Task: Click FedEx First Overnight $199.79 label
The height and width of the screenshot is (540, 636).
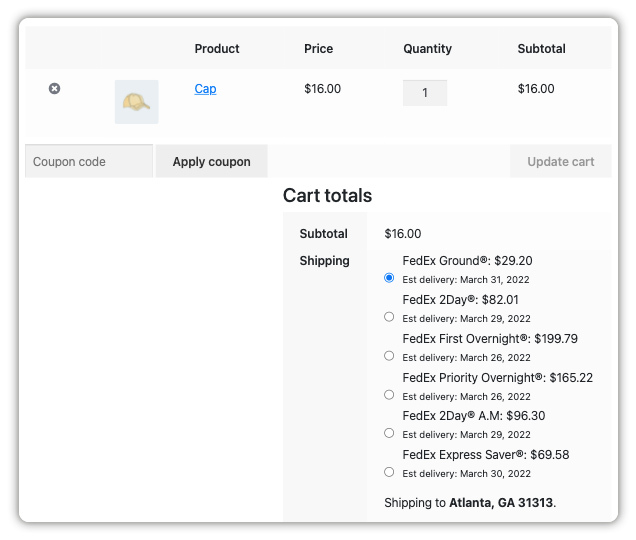Action: click(490, 338)
